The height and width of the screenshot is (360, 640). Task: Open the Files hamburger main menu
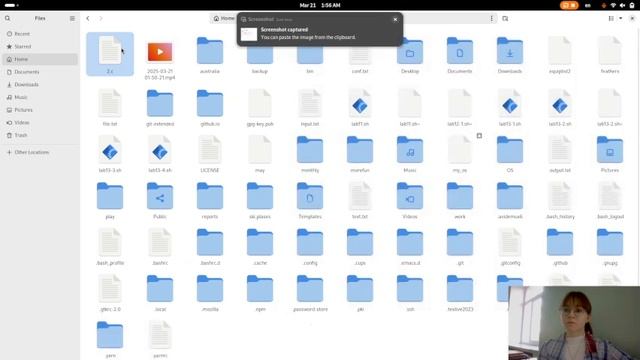72,18
